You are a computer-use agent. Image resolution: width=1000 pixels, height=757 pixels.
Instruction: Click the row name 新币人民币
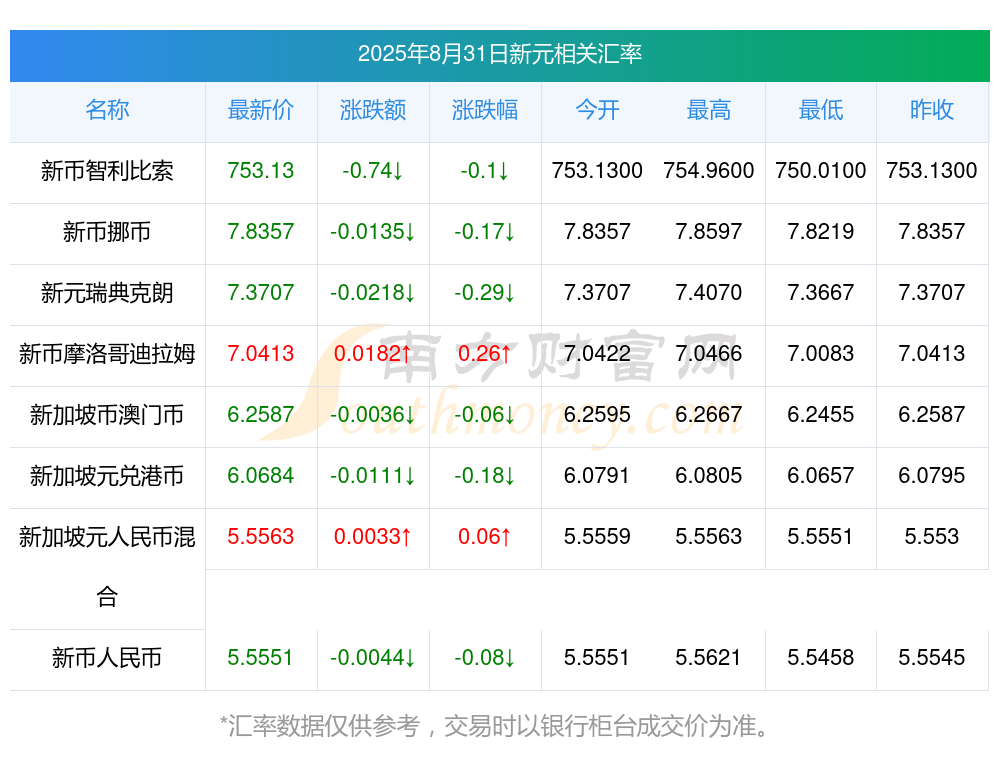coord(107,658)
